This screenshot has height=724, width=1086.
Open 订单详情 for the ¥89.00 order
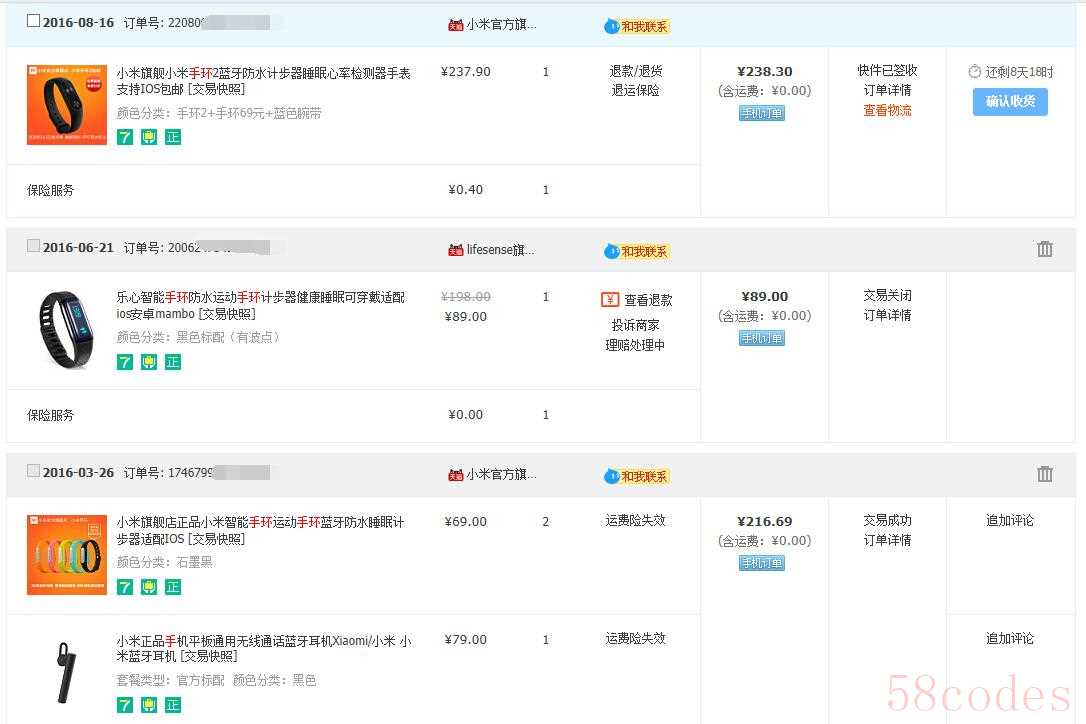coord(887,316)
